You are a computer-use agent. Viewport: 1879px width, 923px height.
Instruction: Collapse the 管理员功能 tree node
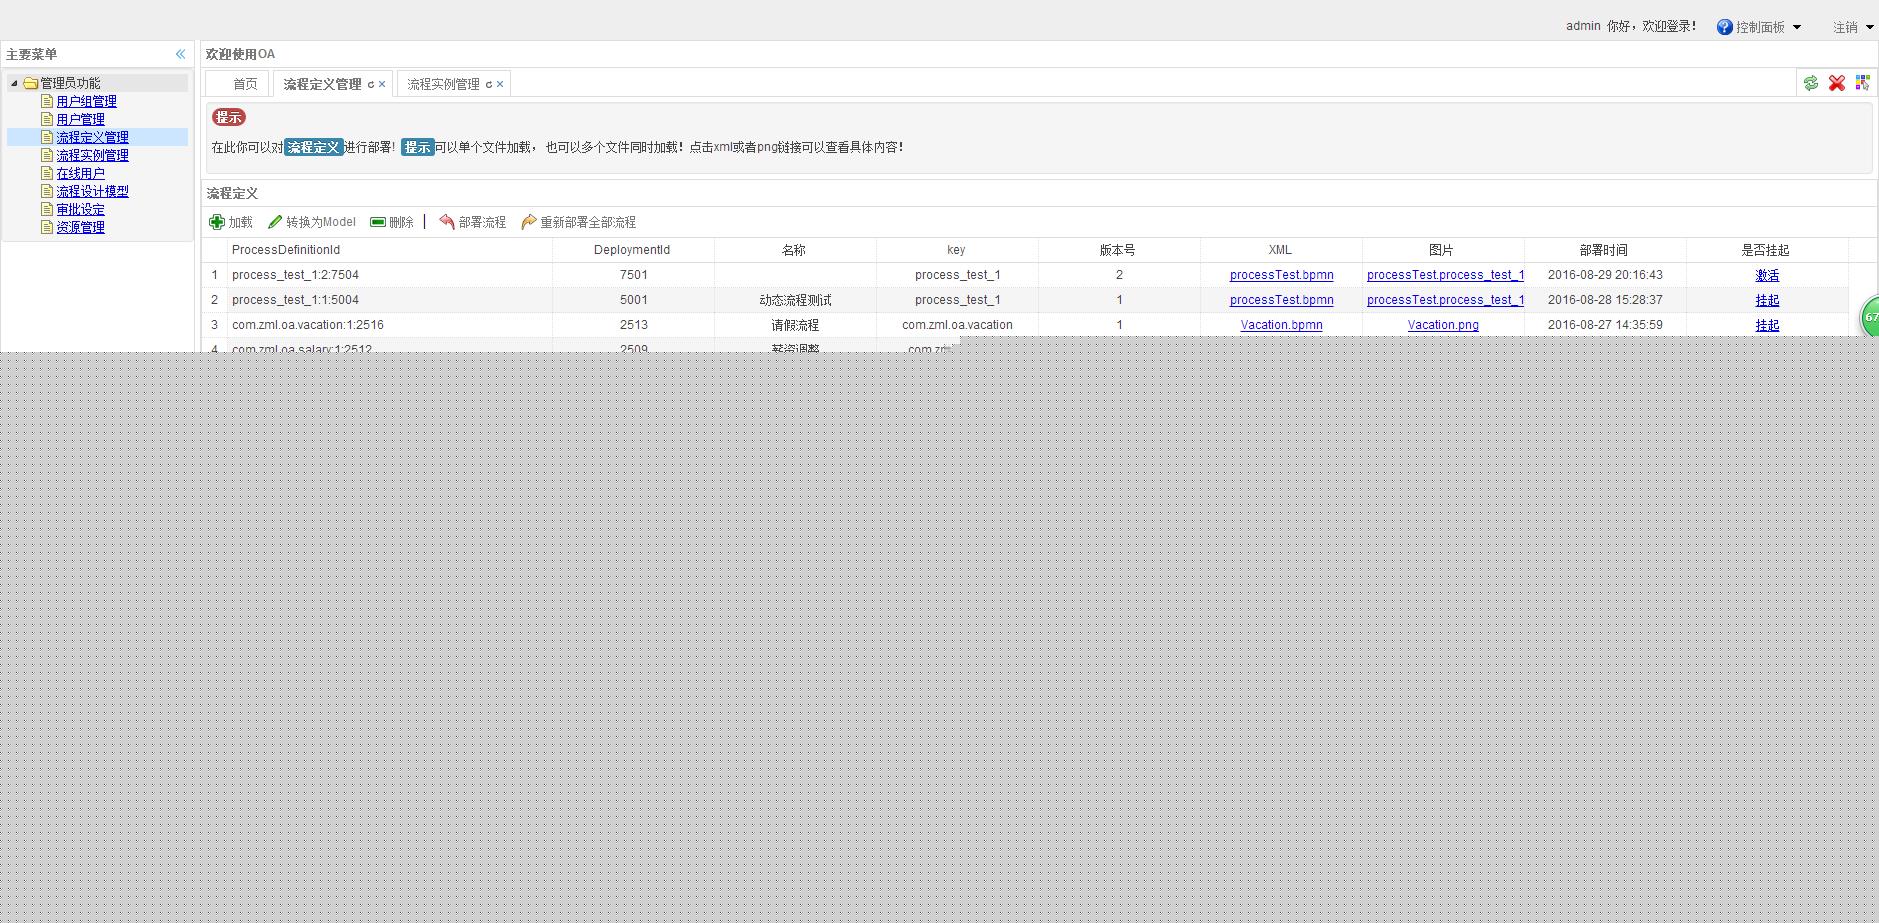[x=14, y=83]
